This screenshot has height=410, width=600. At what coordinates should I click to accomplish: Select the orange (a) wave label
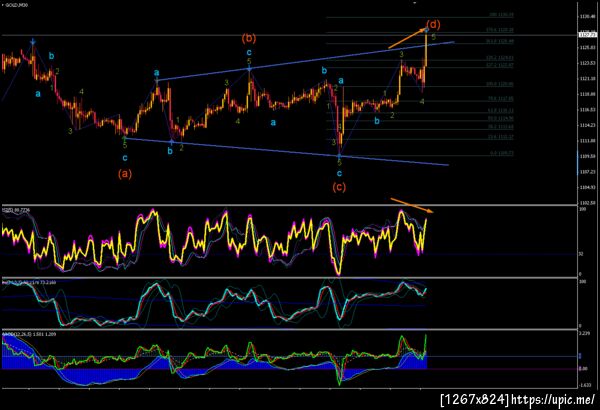125,173
